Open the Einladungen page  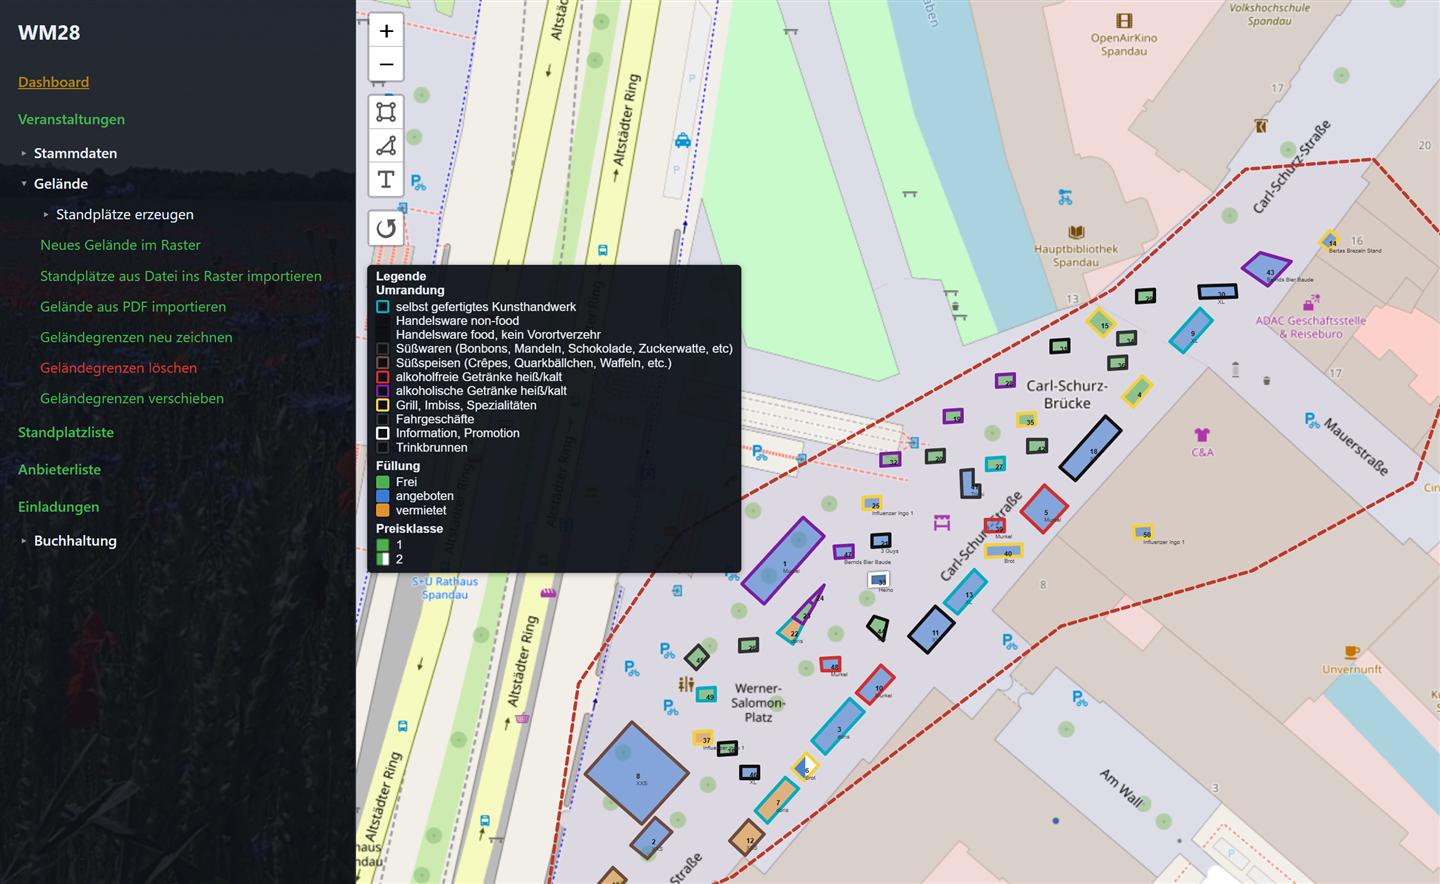58,507
